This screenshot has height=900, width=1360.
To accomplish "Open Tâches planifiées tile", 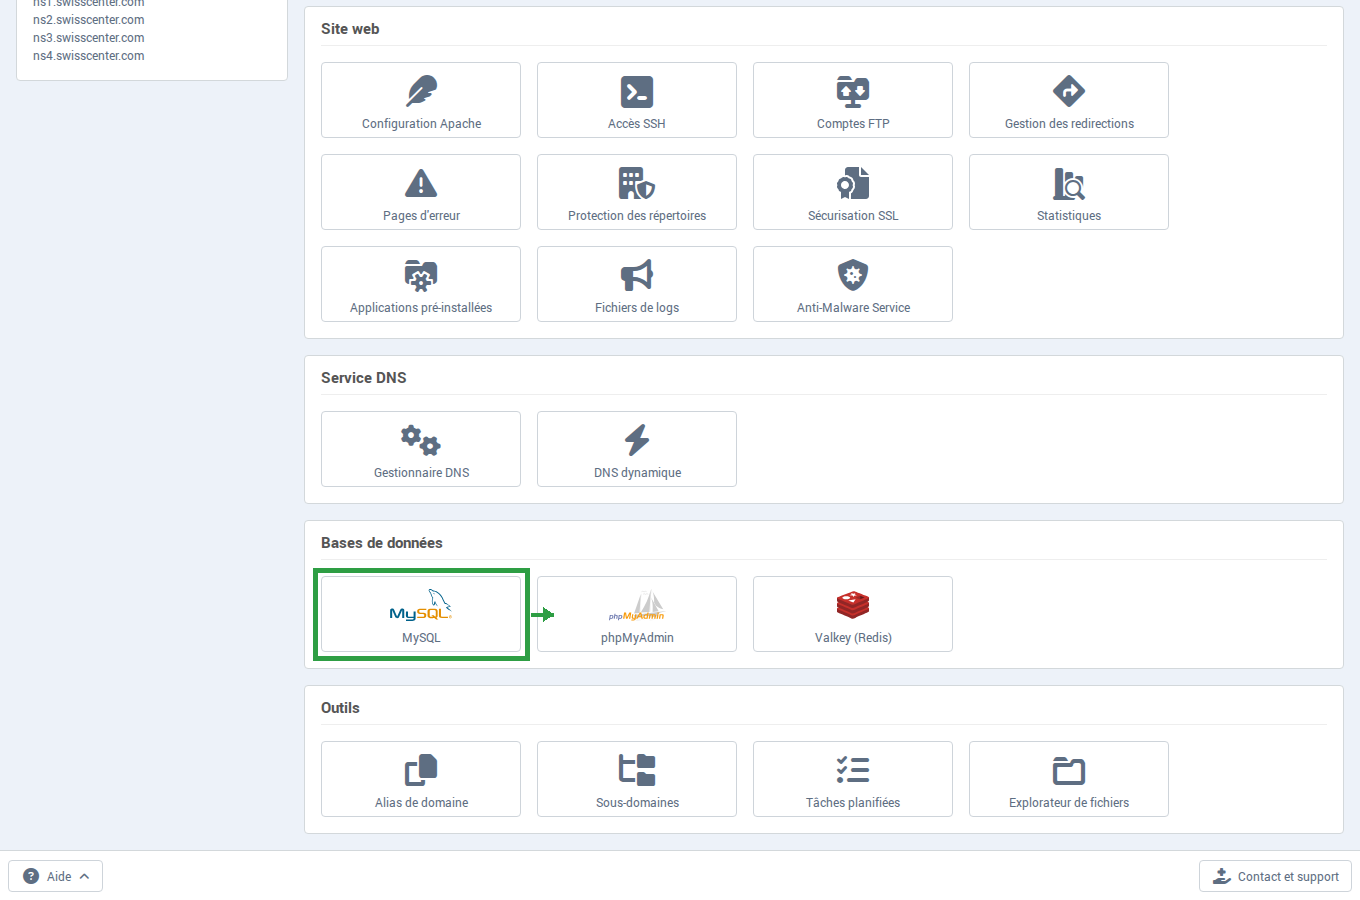I will pos(853,779).
